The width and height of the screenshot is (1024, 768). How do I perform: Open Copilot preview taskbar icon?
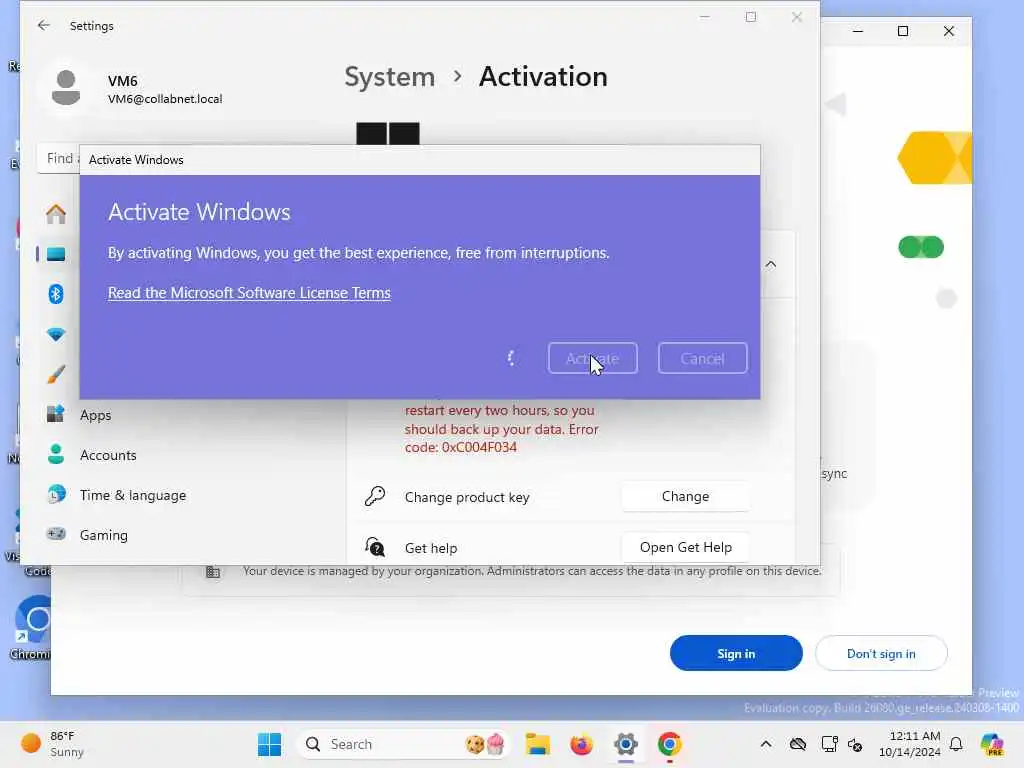992,744
